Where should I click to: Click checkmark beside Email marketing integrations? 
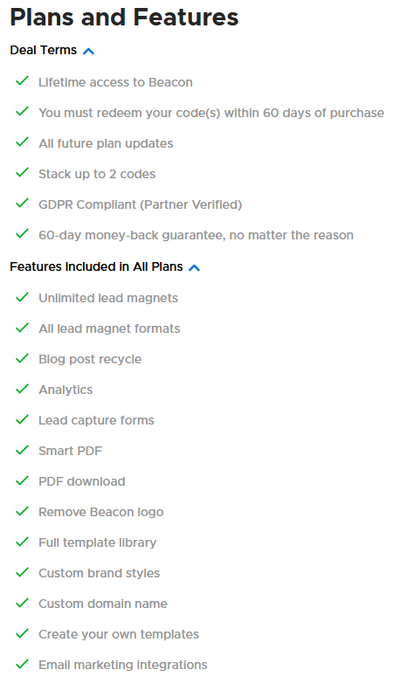[x=22, y=664]
